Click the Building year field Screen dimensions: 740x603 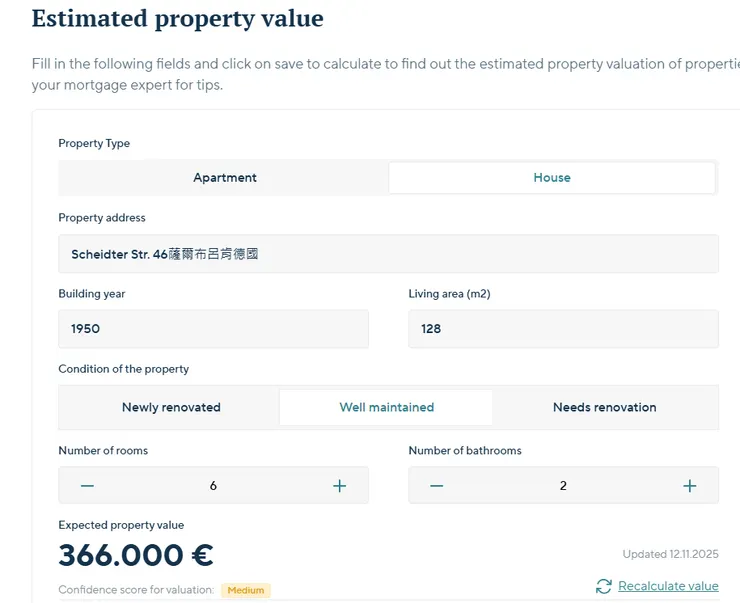point(213,329)
